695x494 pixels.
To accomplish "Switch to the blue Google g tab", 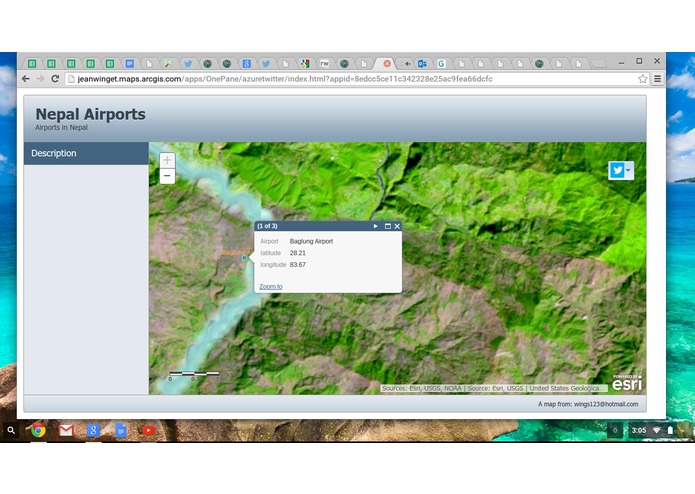I will pyautogui.click(x=246, y=64).
